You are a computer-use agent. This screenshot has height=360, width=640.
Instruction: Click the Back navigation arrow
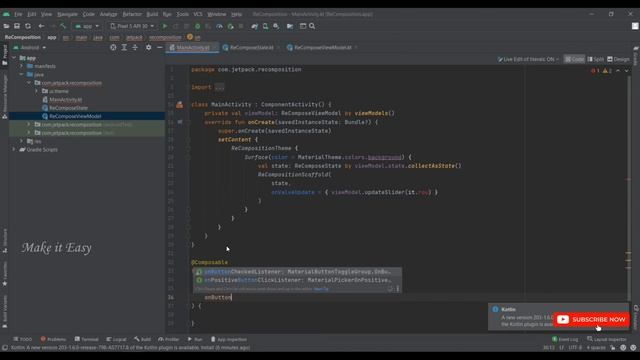[x=41, y=26]
